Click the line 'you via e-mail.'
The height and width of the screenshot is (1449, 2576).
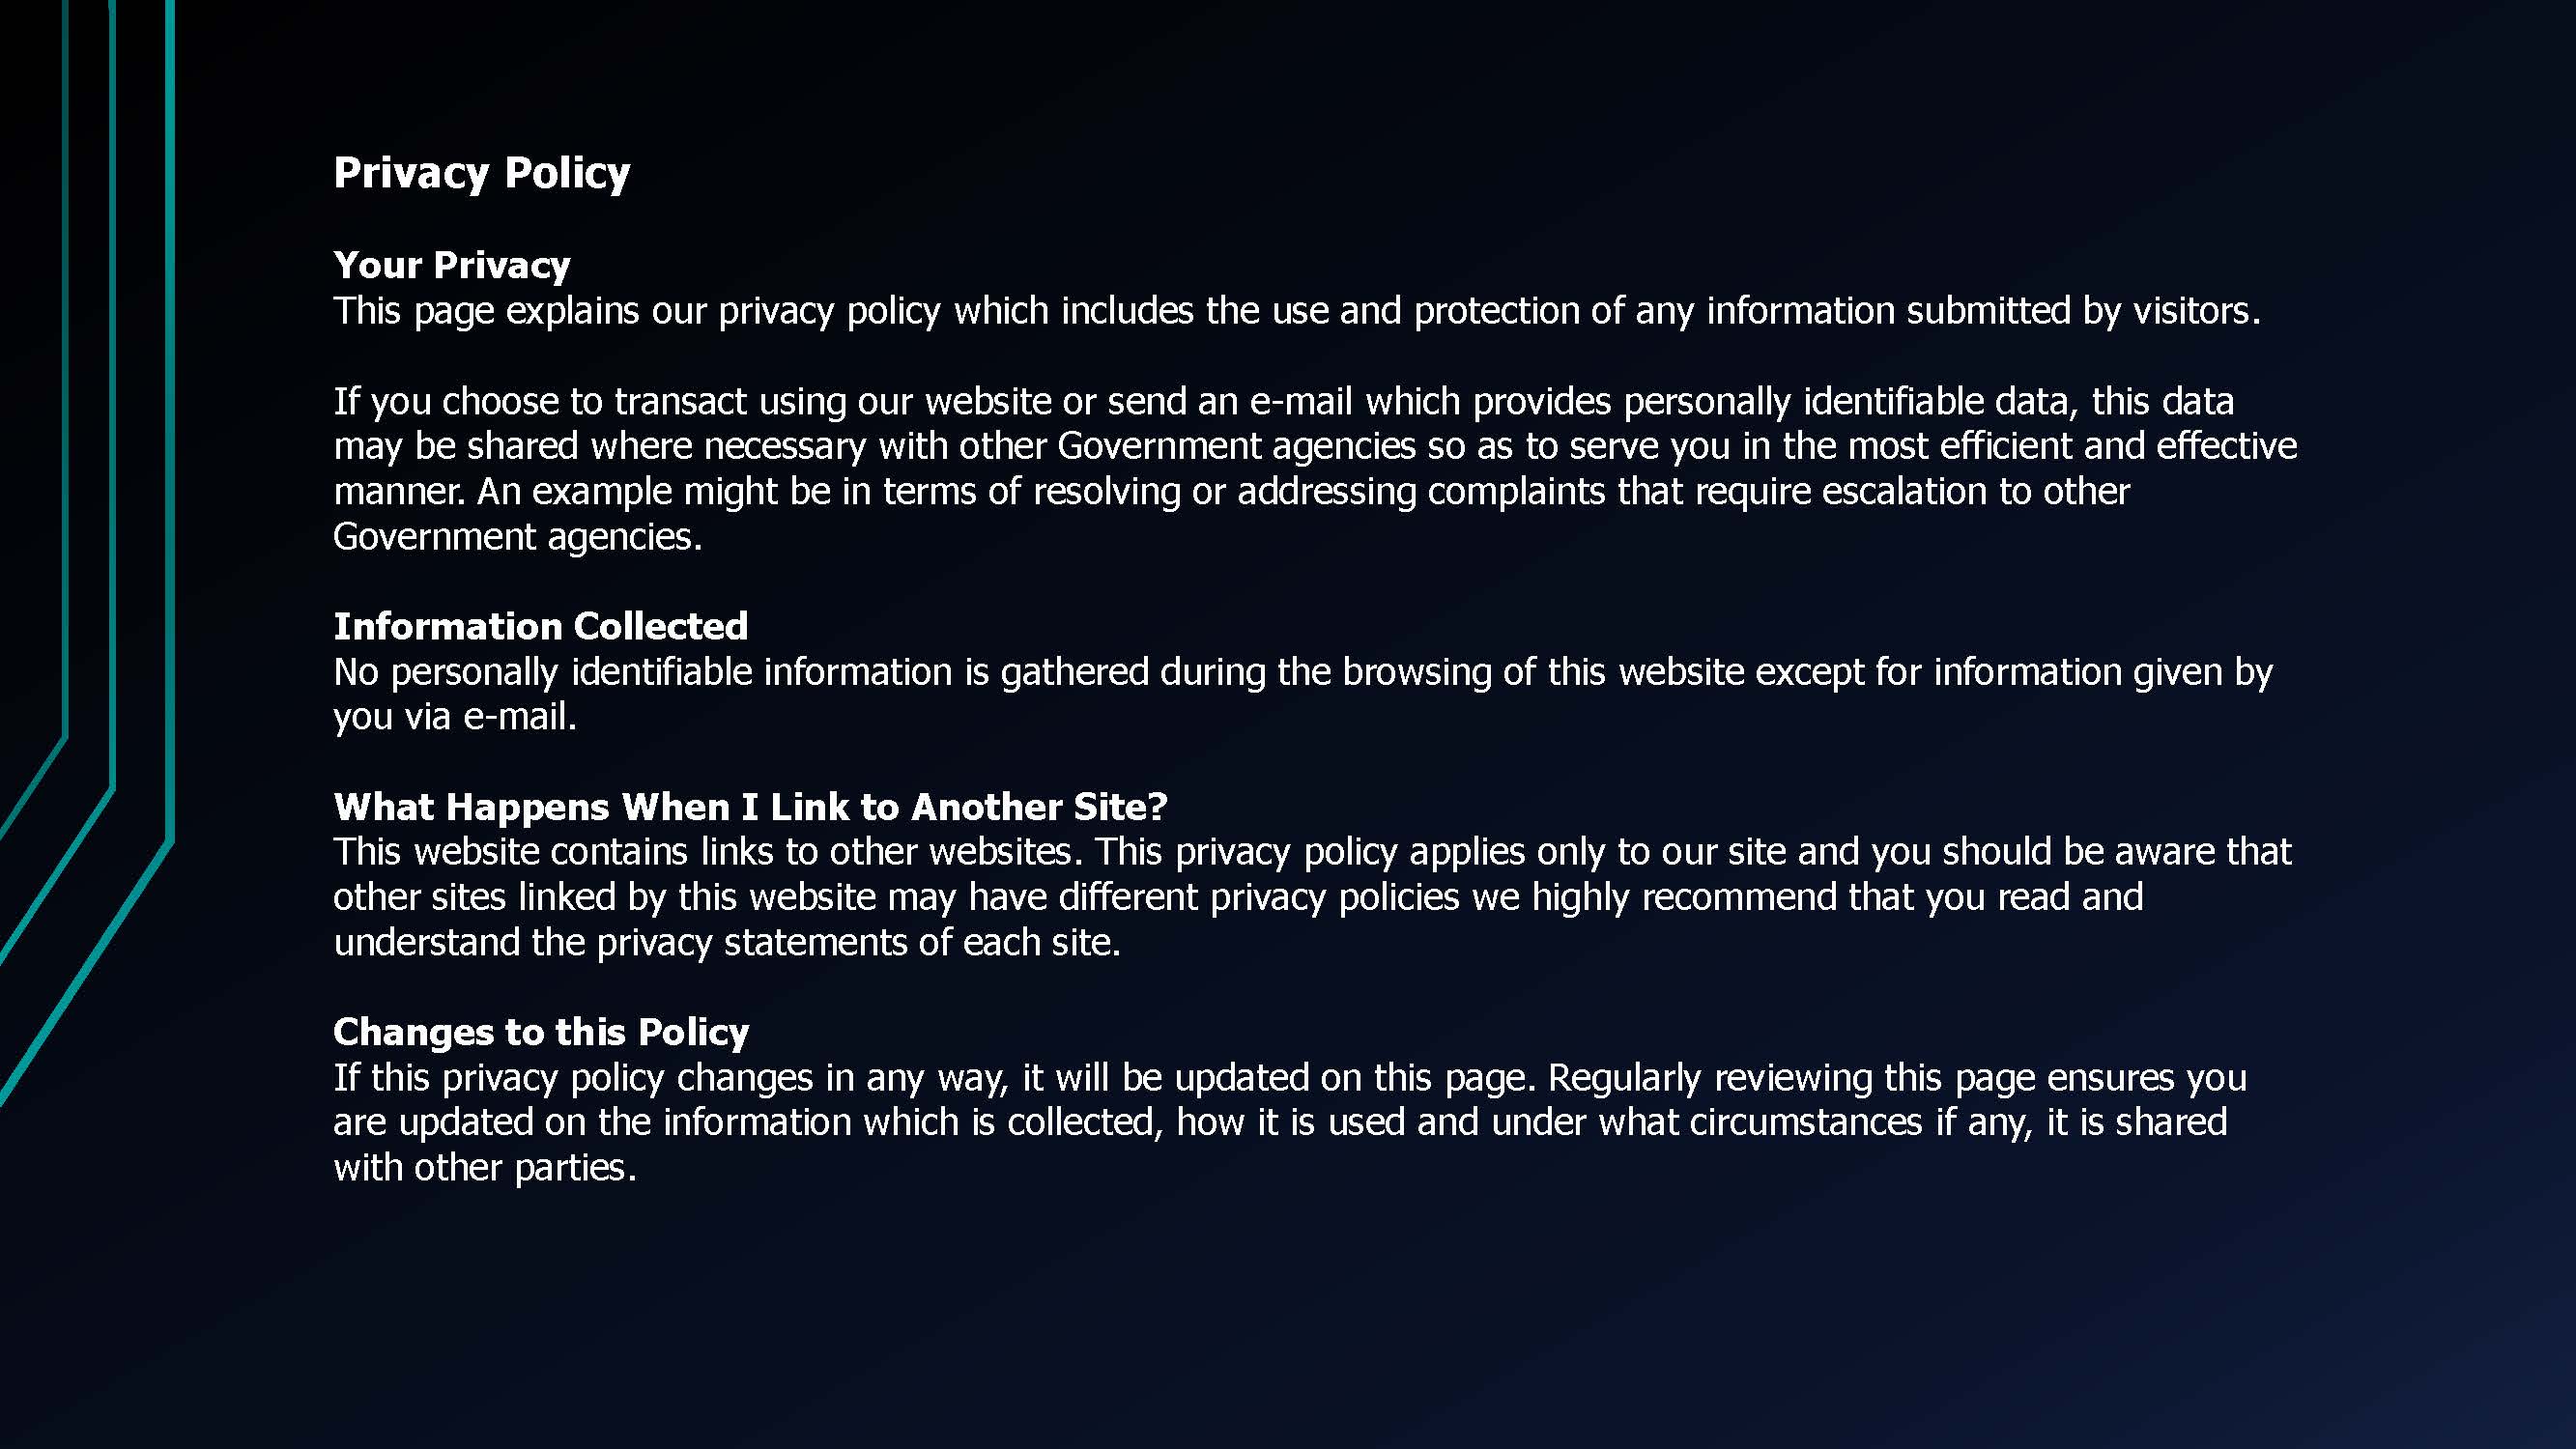tap(455, 717)
